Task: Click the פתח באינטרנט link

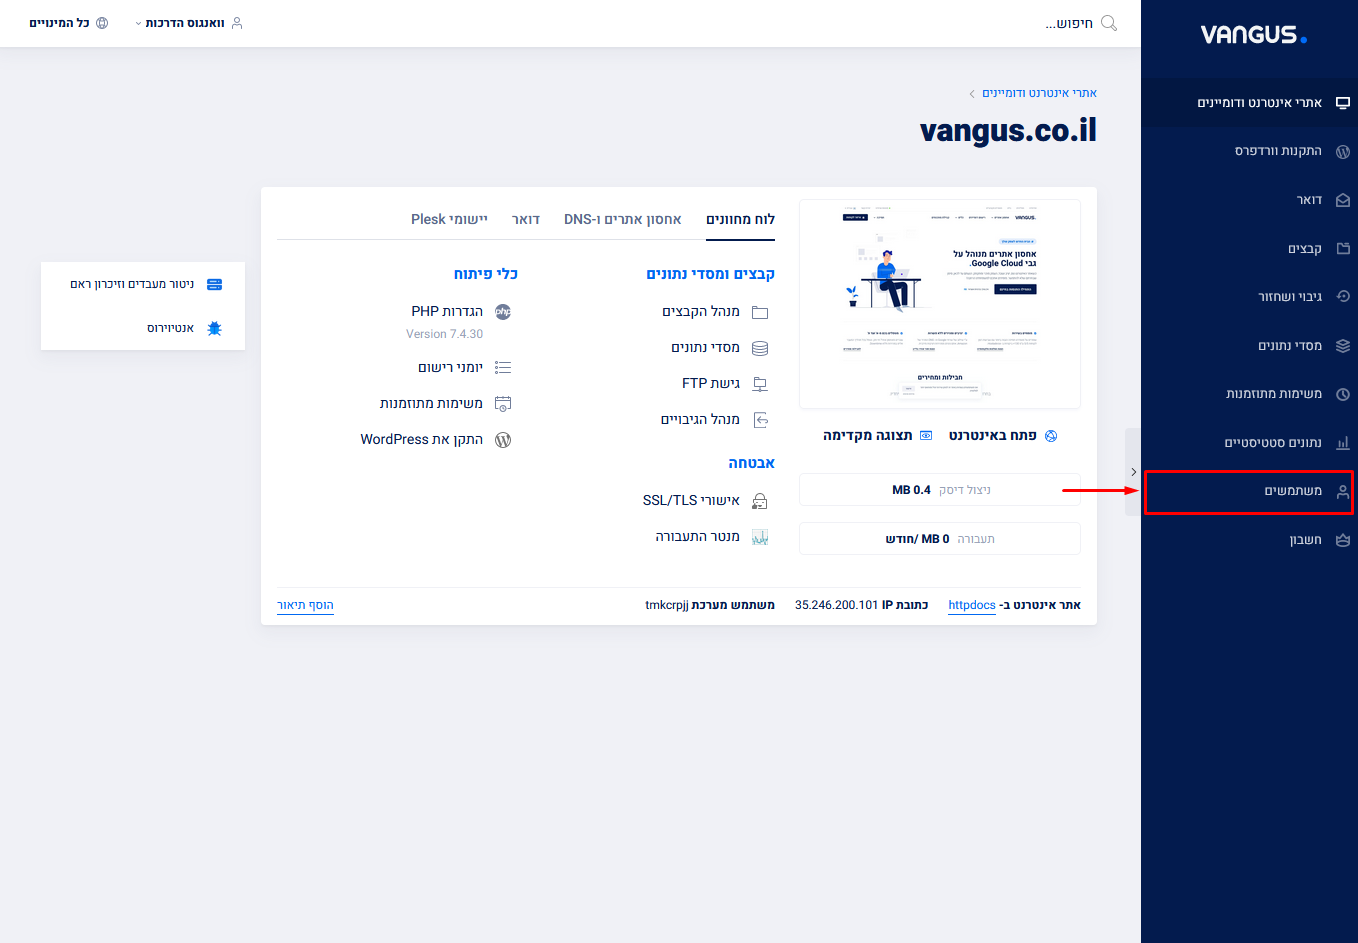Action: coord(993,436)
